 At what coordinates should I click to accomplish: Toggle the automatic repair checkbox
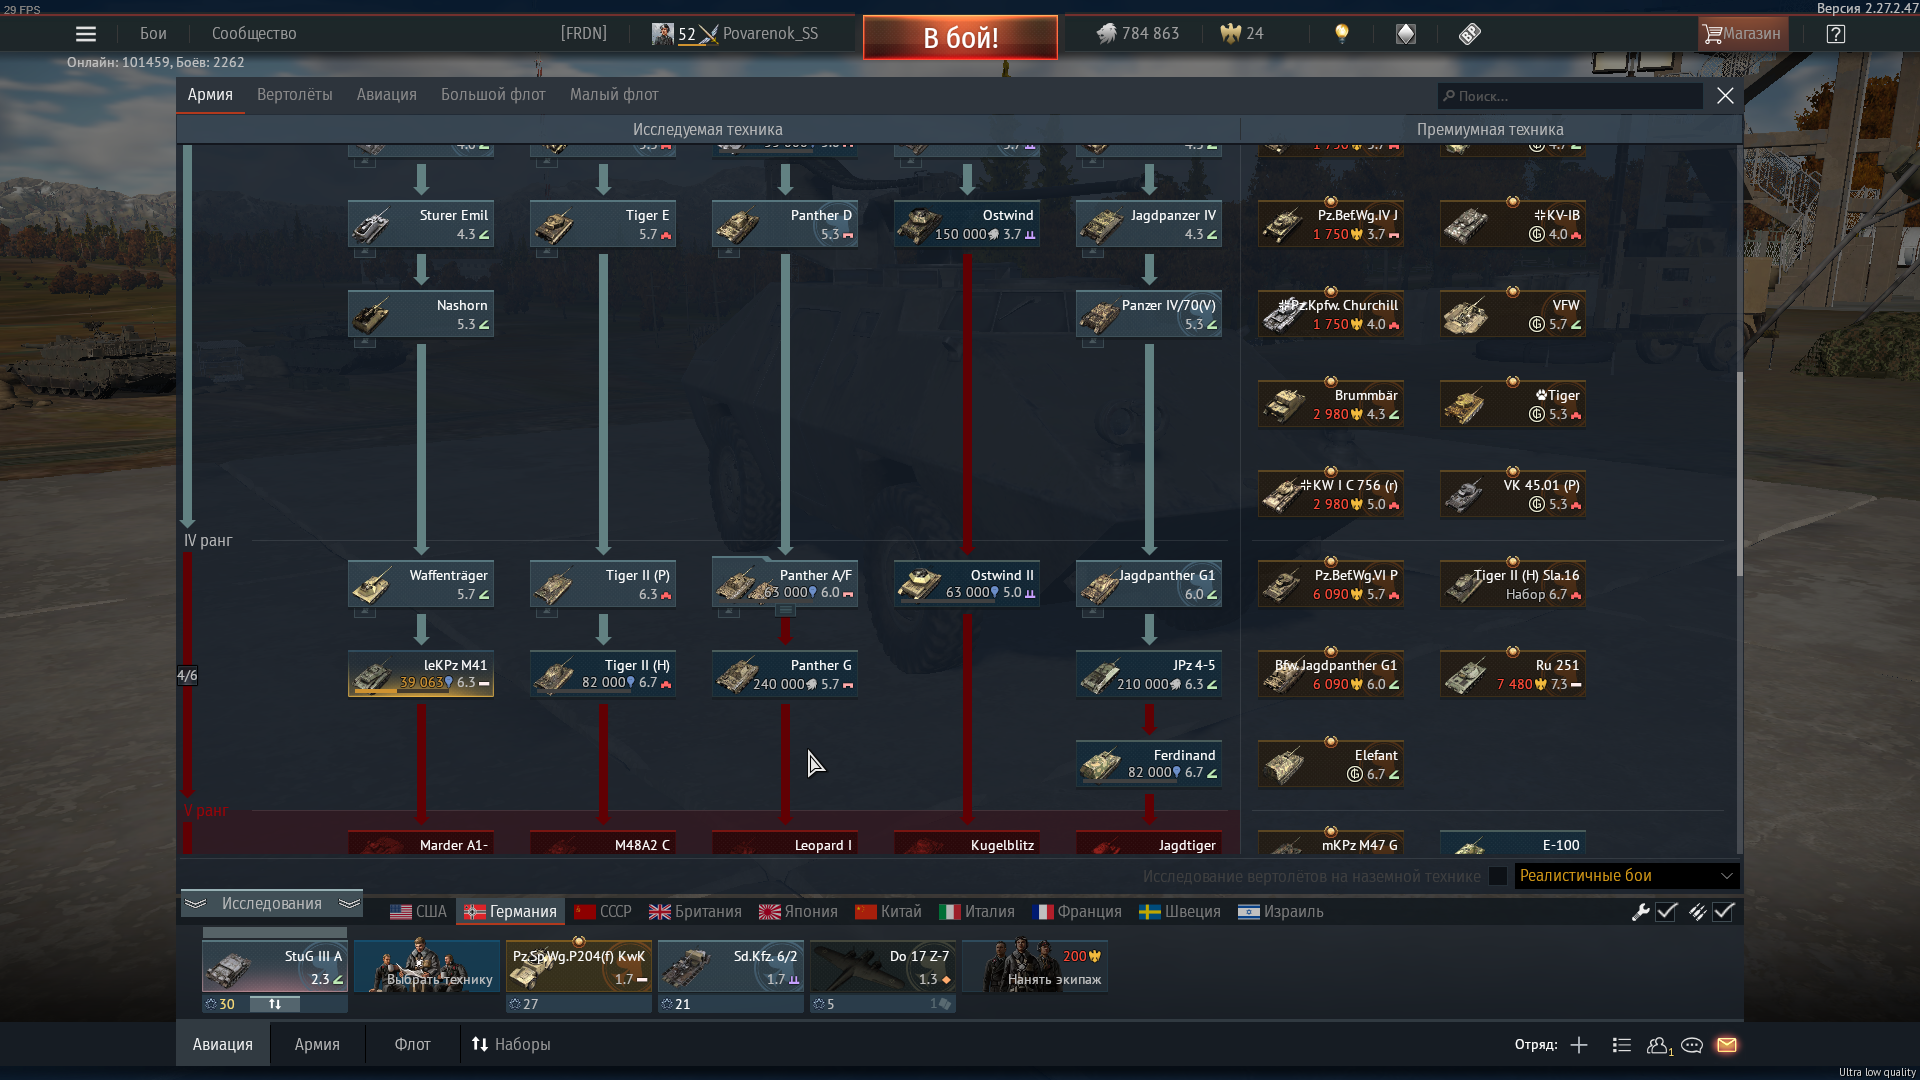1666,912
